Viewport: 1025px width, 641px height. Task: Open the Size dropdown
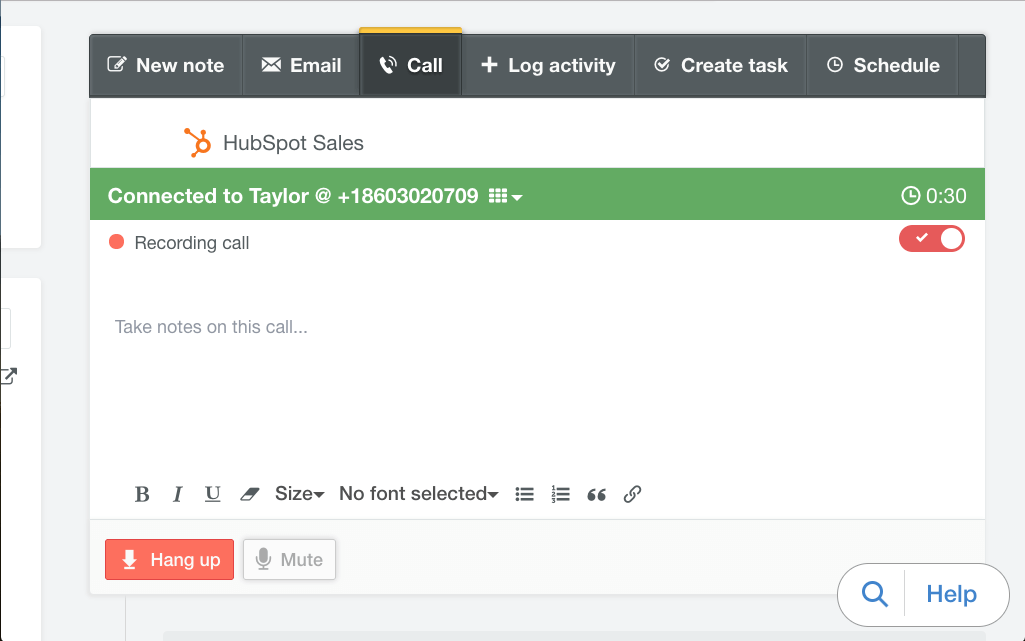point(297,493)
